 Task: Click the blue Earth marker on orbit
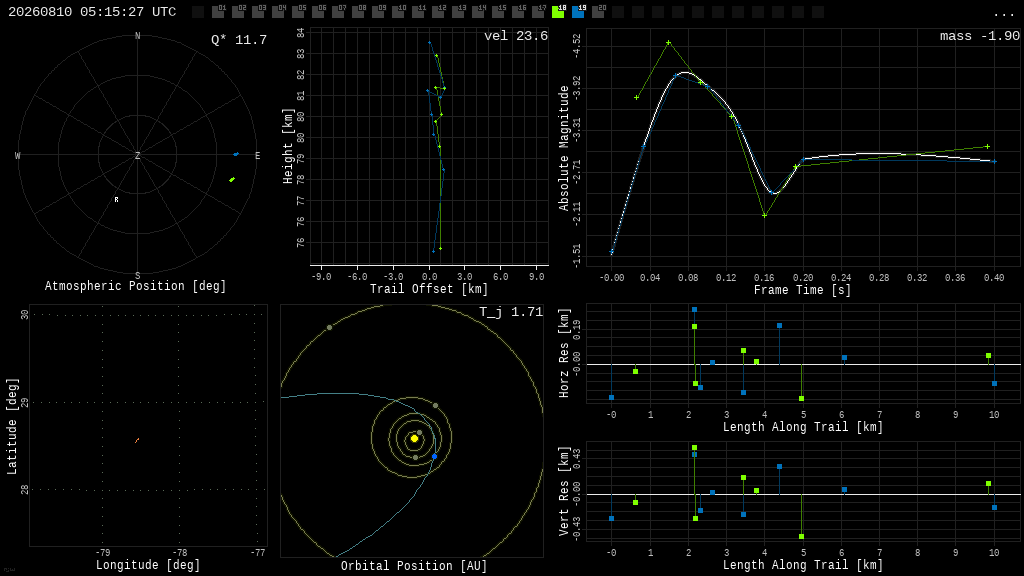[435, 456]
